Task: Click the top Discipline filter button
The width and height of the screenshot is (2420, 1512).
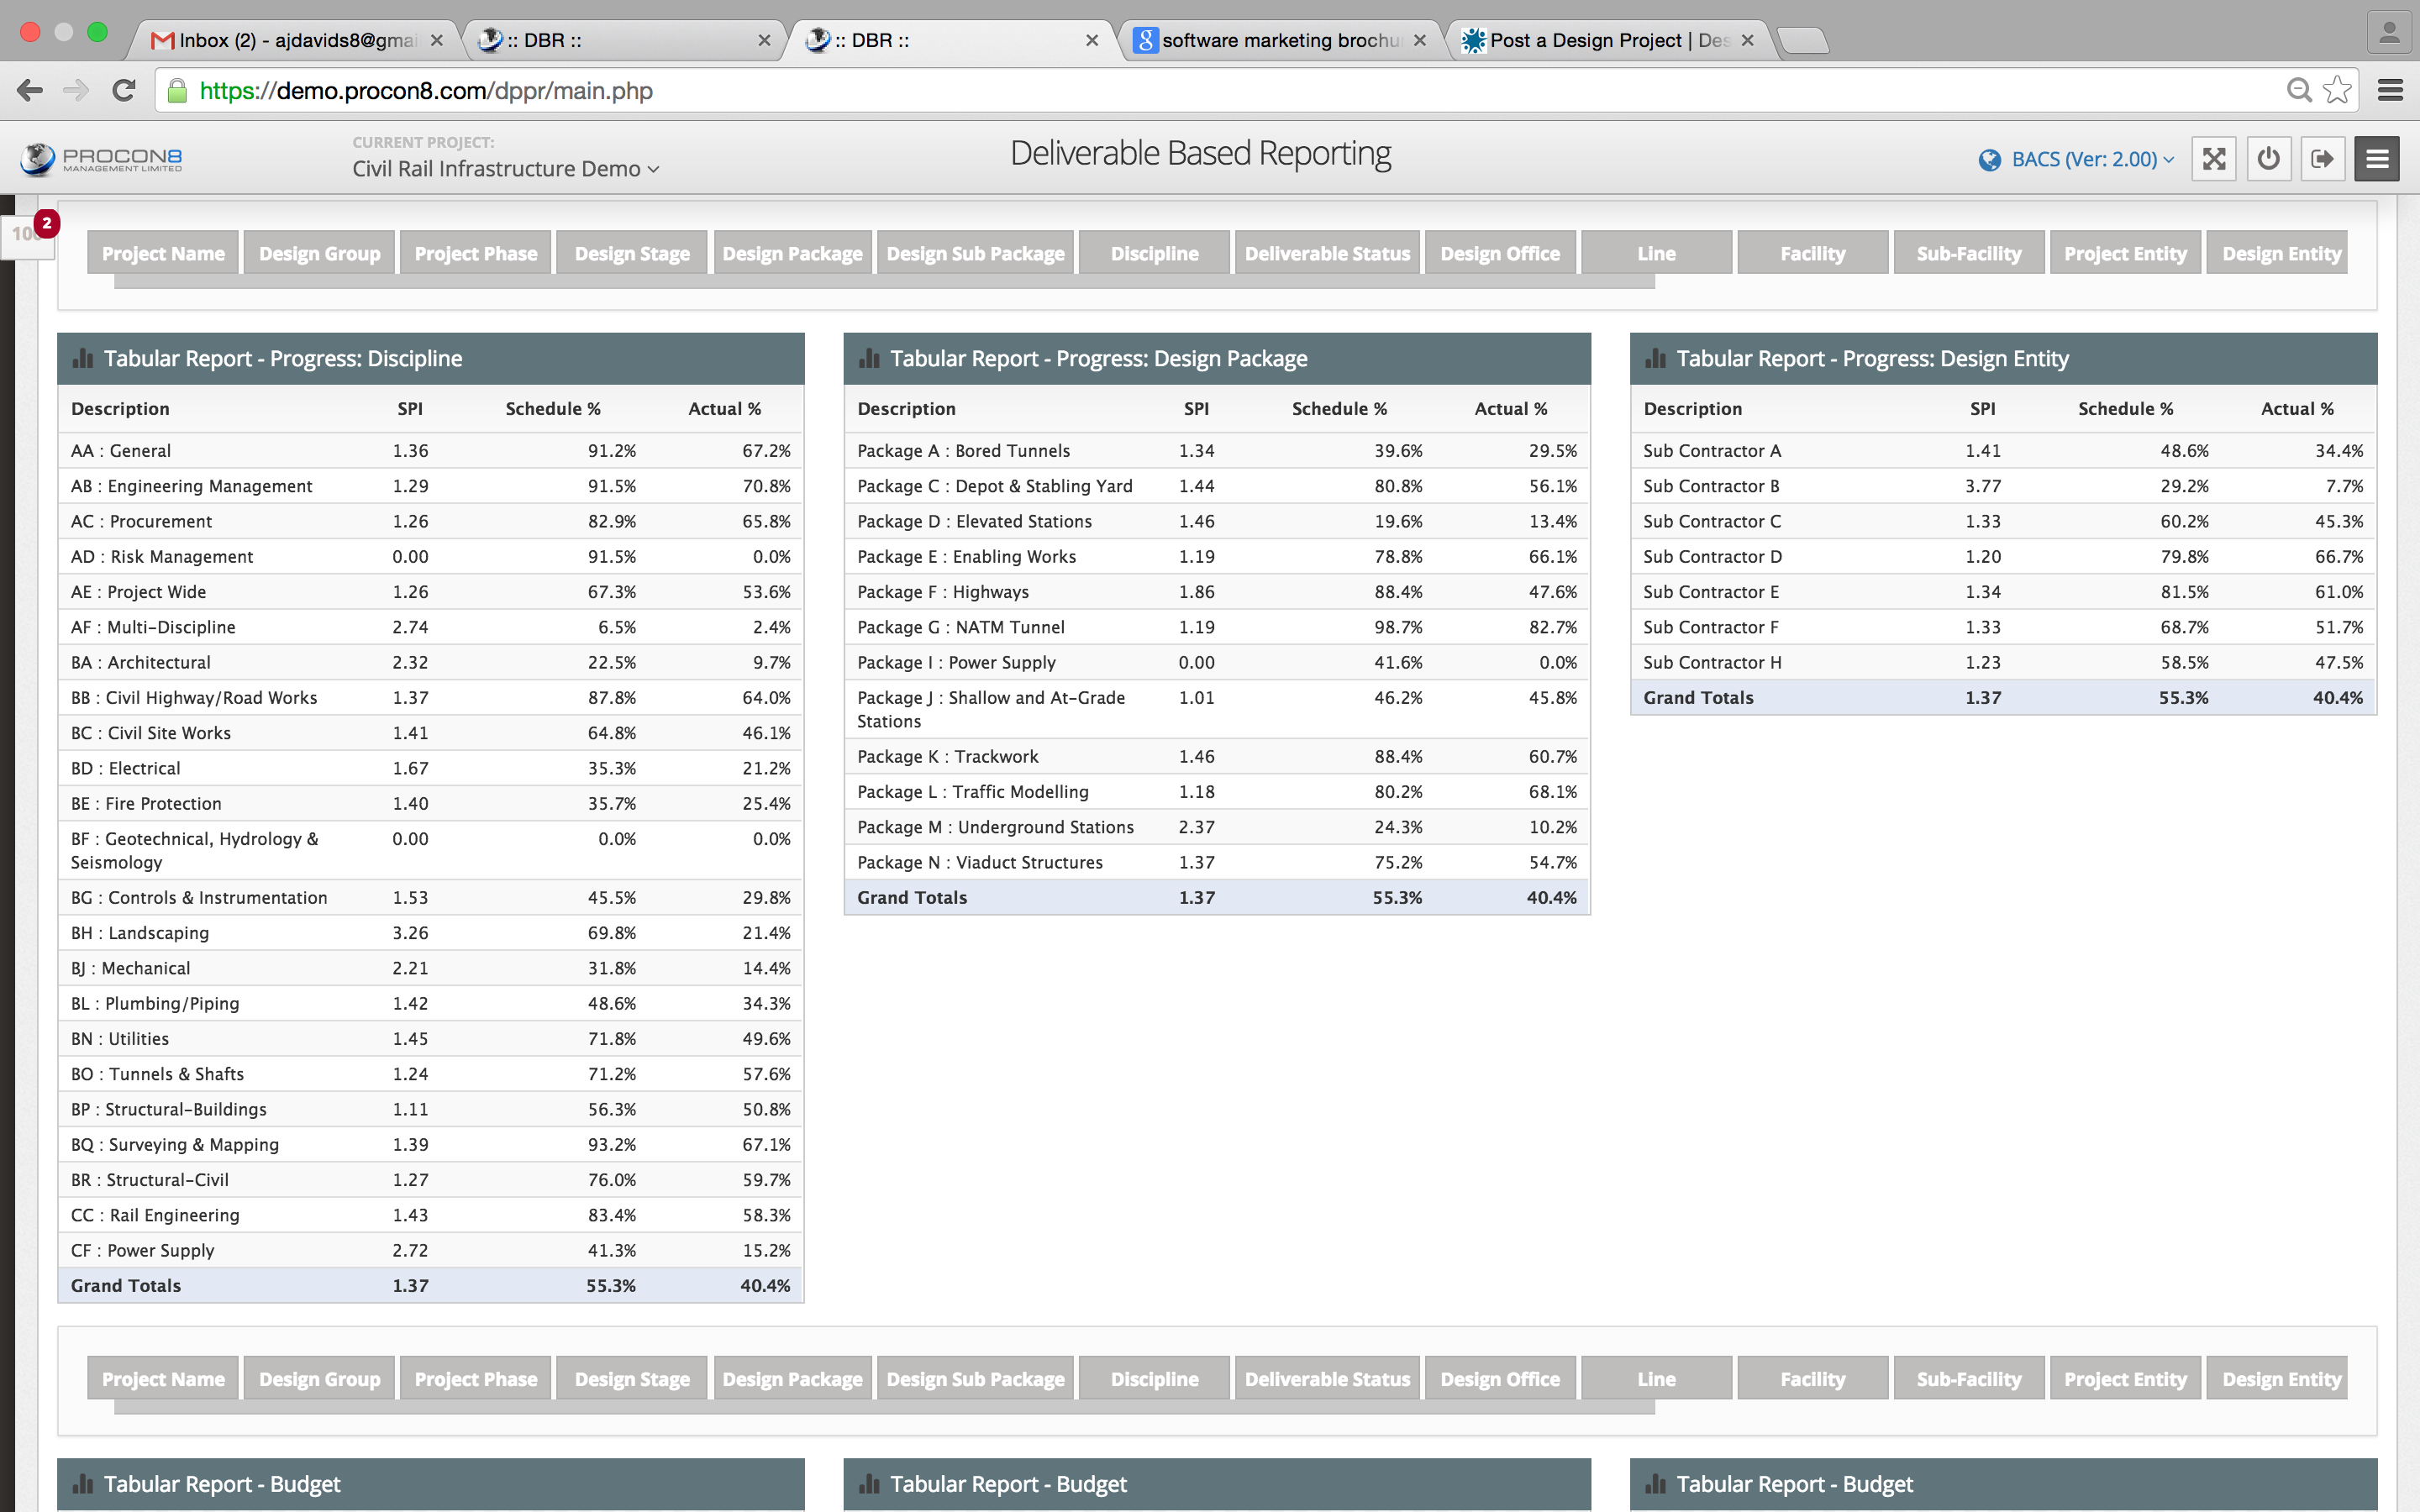Action: click(x=1154, y=253)
